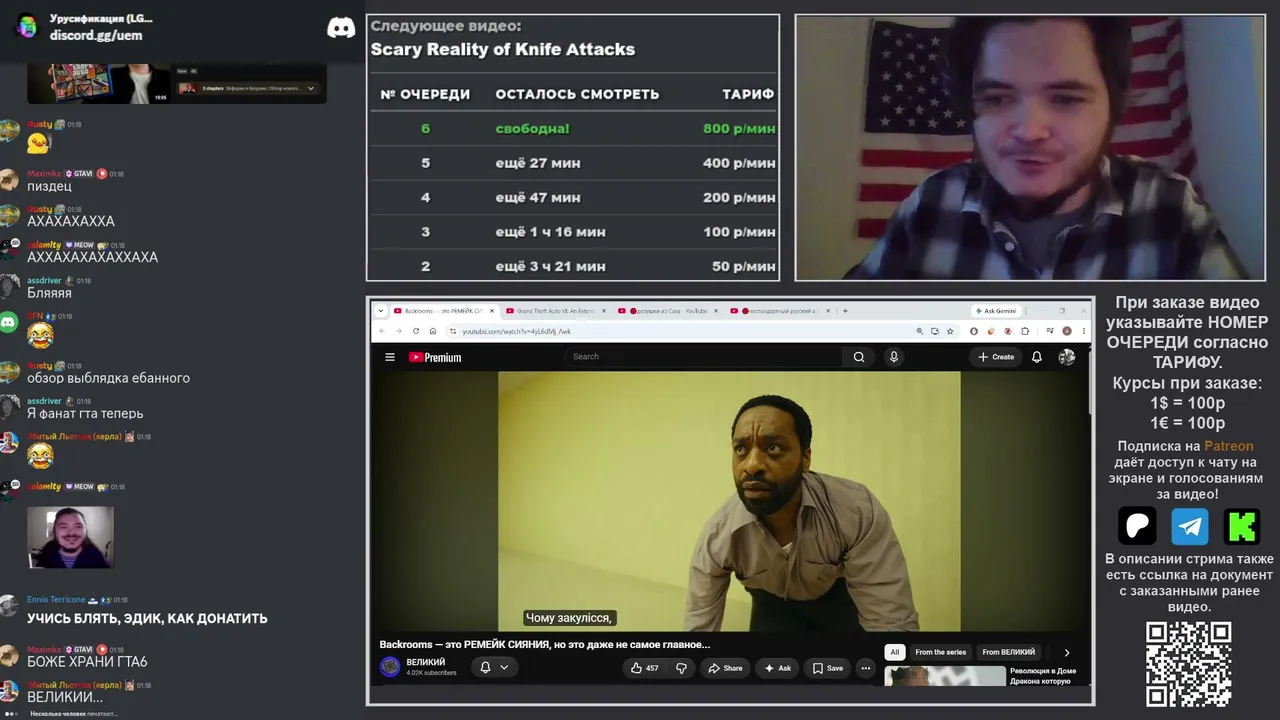This screenshot has width=1280, height=720.
Task: Open the GTA video embed thumbnail in chat
Action: 98,84
